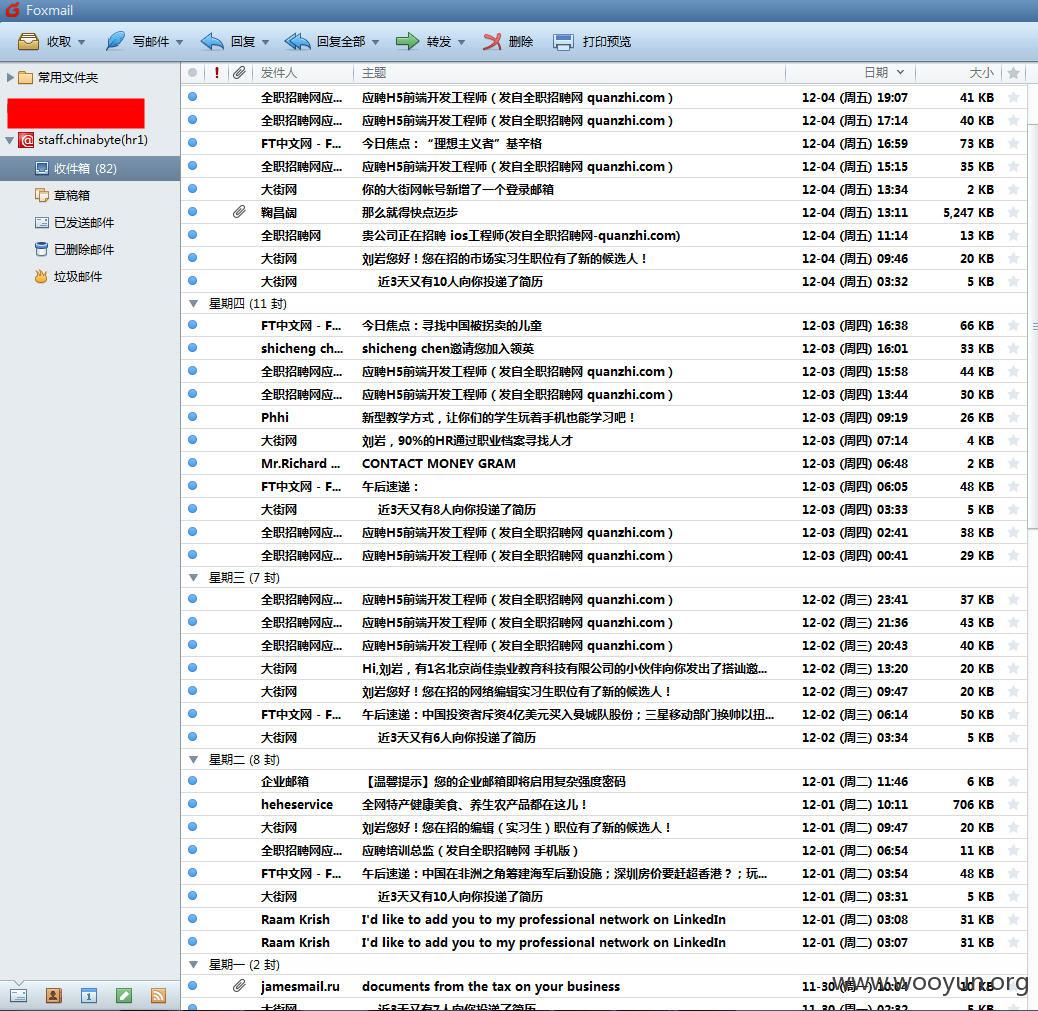
Task: Toggle unread dot on 今日焦点：寻找中国被拐卖的儿童 email
Action: tap(193, 324)
